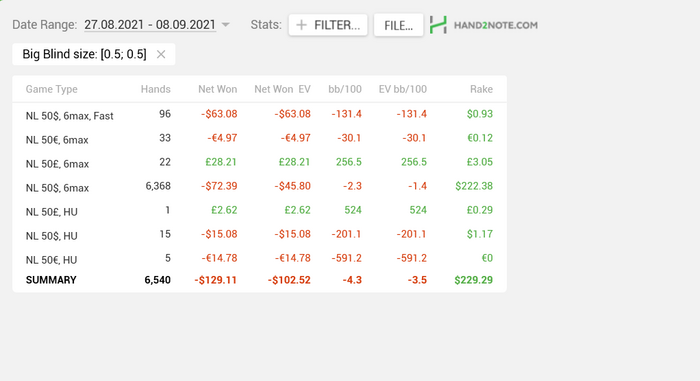Sort by the EV bb/100 column header
The height and width of the screenshot is (381, 700).
click(403, 89)
